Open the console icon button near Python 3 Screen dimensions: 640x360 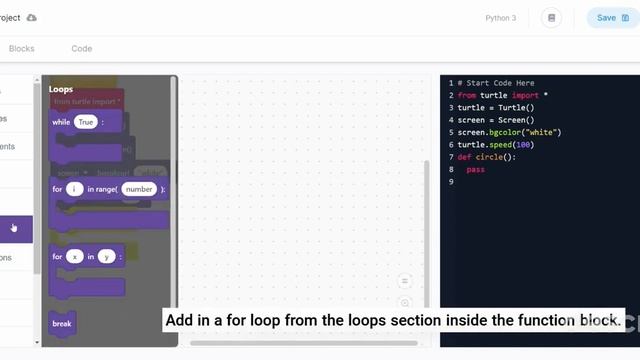551,18
